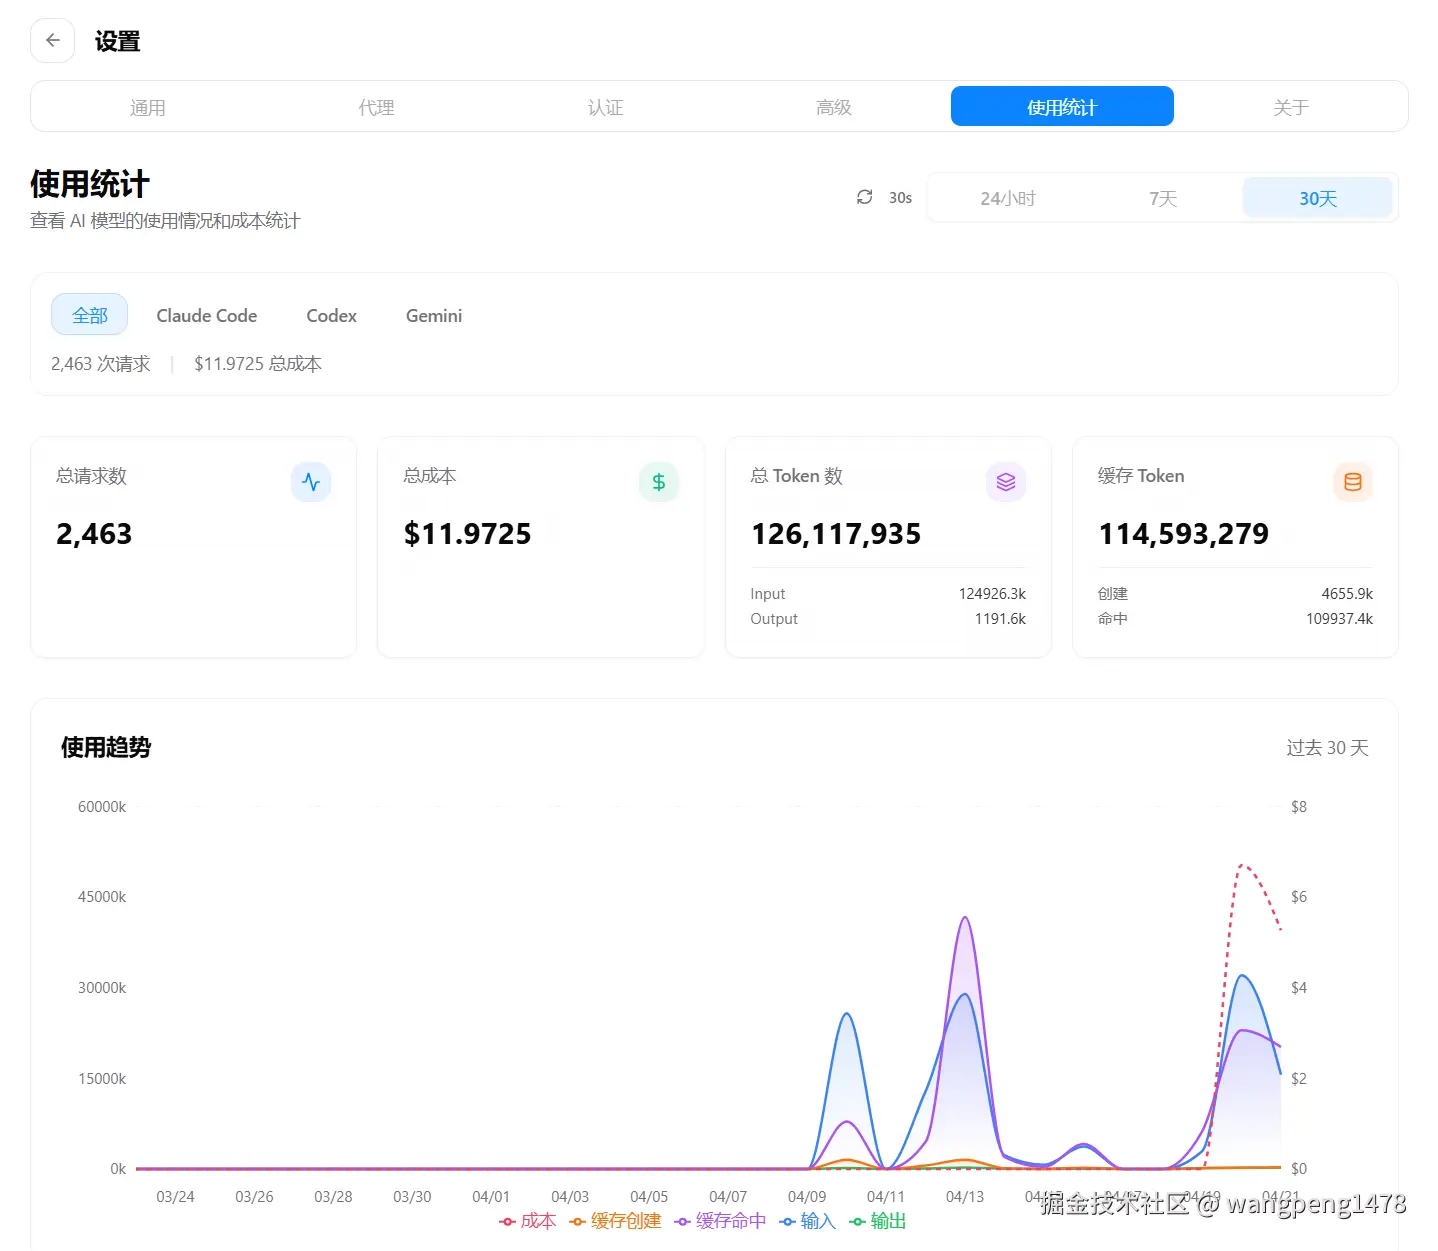Open the 关于 tab
This screenshot has height=1251, width=1438.
1290,107
